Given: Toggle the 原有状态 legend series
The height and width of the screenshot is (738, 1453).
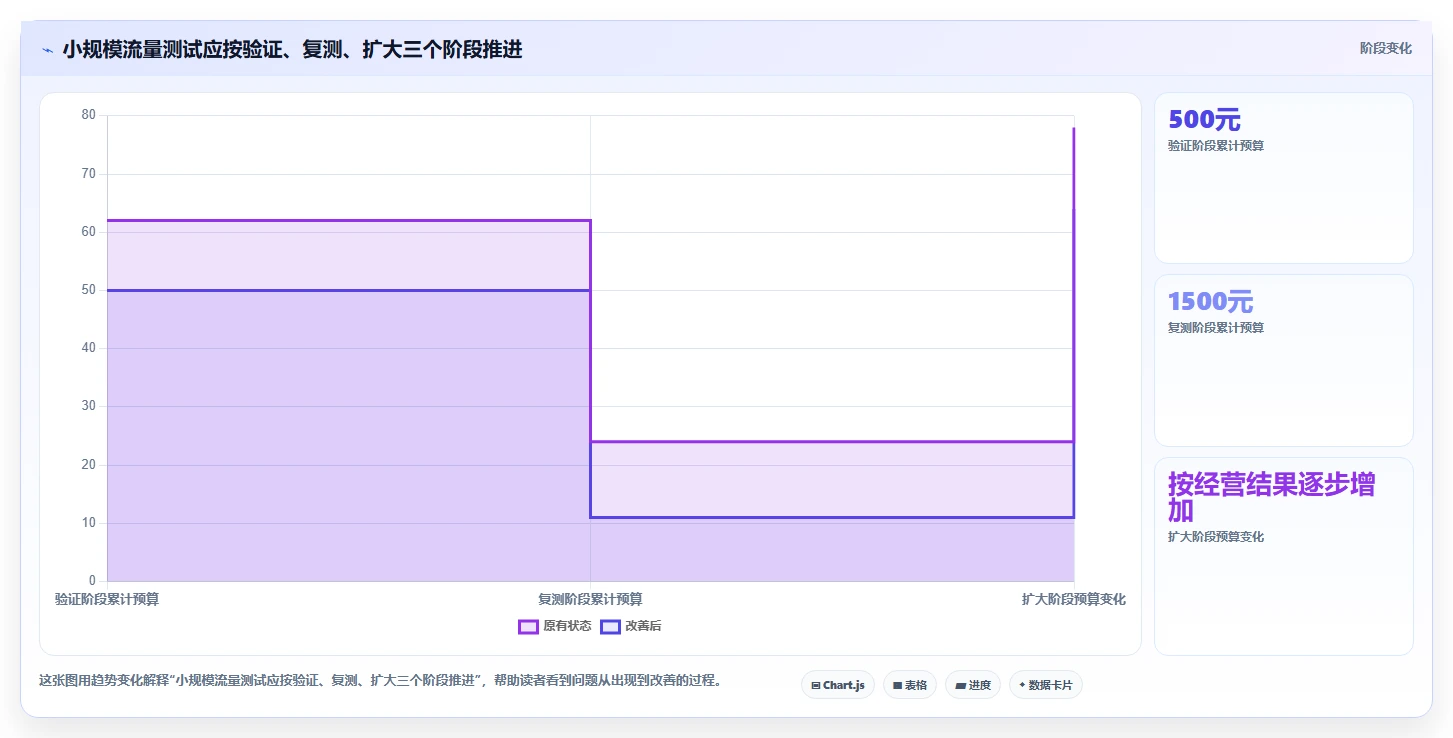Looking at the screenshot, I should point(555,627).
